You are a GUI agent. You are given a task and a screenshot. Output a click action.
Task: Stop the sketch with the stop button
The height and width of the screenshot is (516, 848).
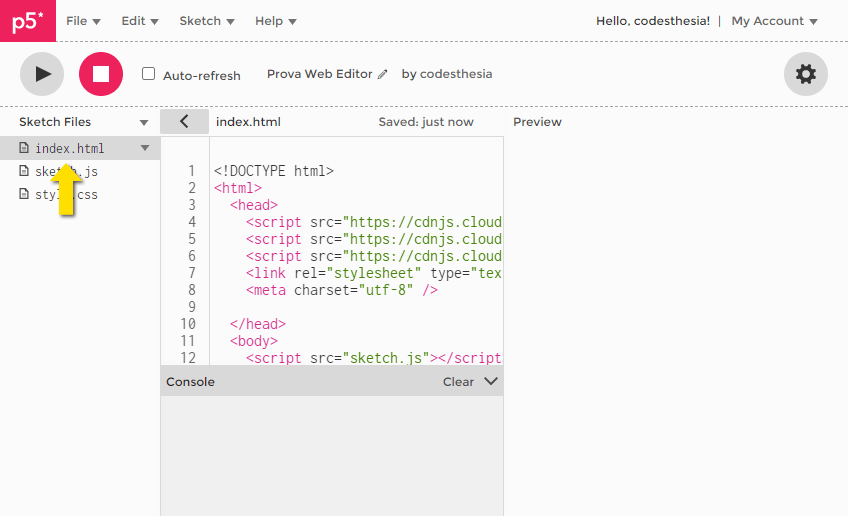(101, 74)
